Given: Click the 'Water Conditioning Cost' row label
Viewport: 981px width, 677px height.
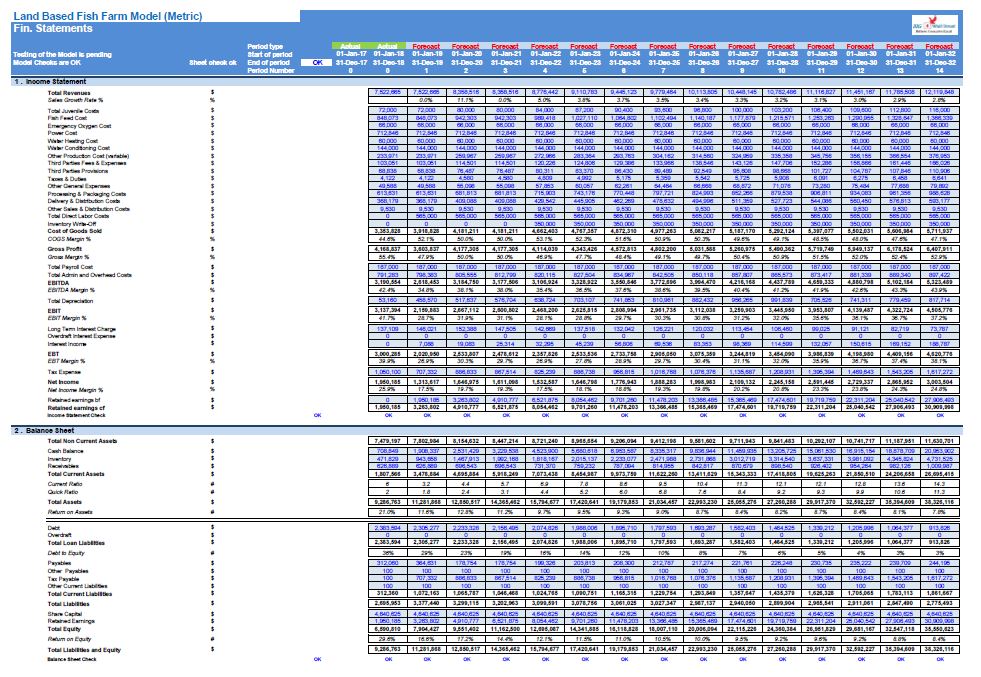Looking at the screenshot, I should (79, 148).
